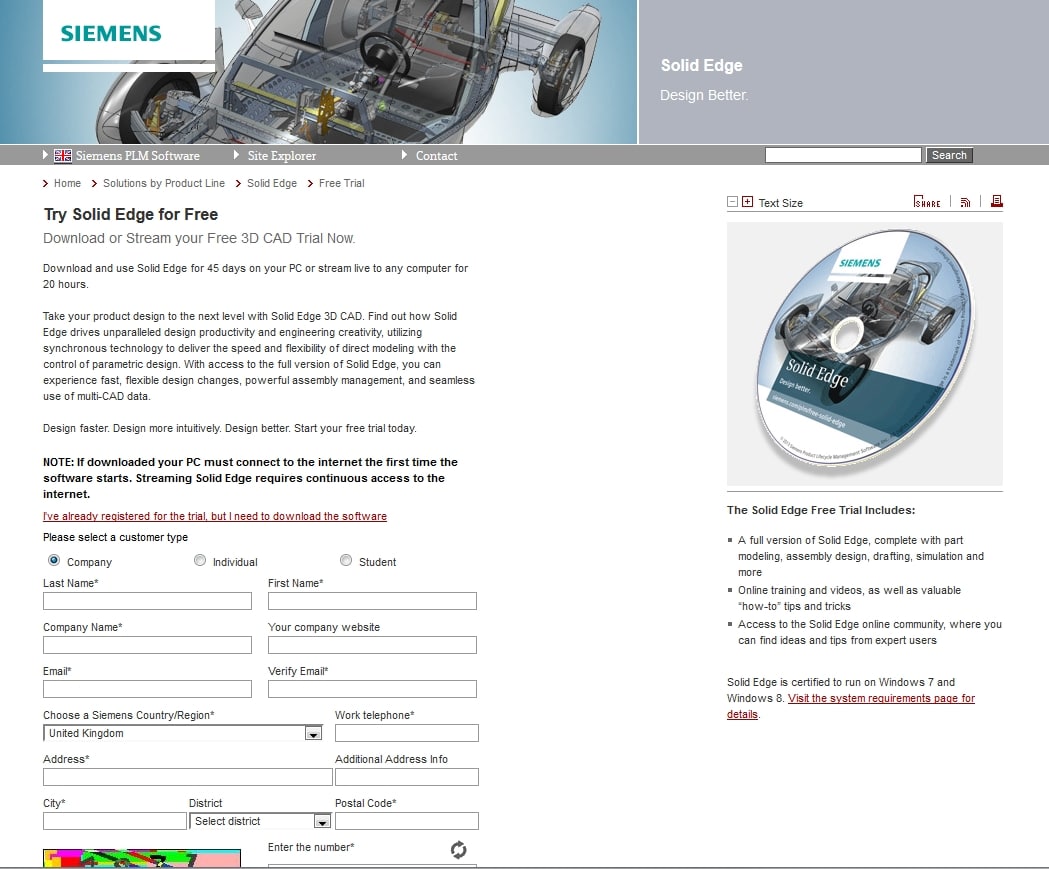This screenshot has width=1049, height=869.
Task: Go to Home breadcrumb
Action: [67, 183]
